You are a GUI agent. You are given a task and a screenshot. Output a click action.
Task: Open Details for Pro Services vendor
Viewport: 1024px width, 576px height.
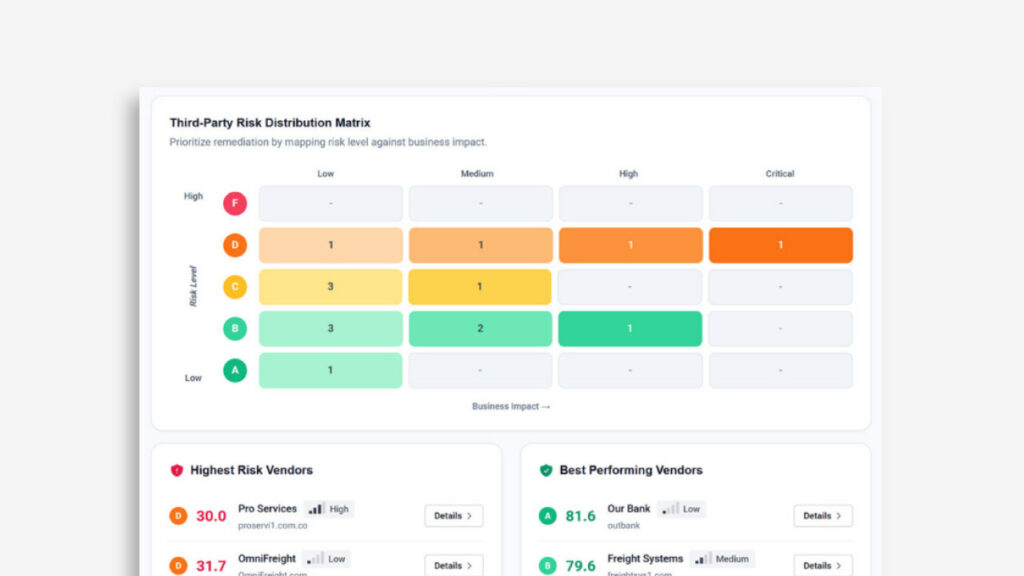click(x=454, y=516)
